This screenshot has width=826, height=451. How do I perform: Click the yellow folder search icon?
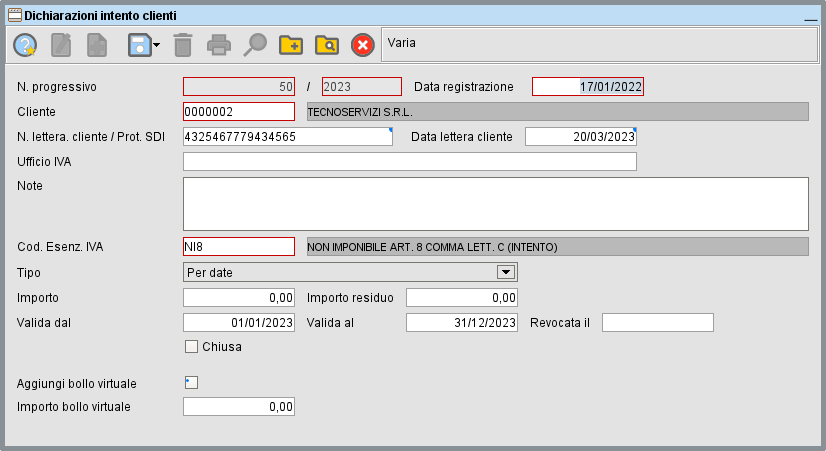click(327, 45)
